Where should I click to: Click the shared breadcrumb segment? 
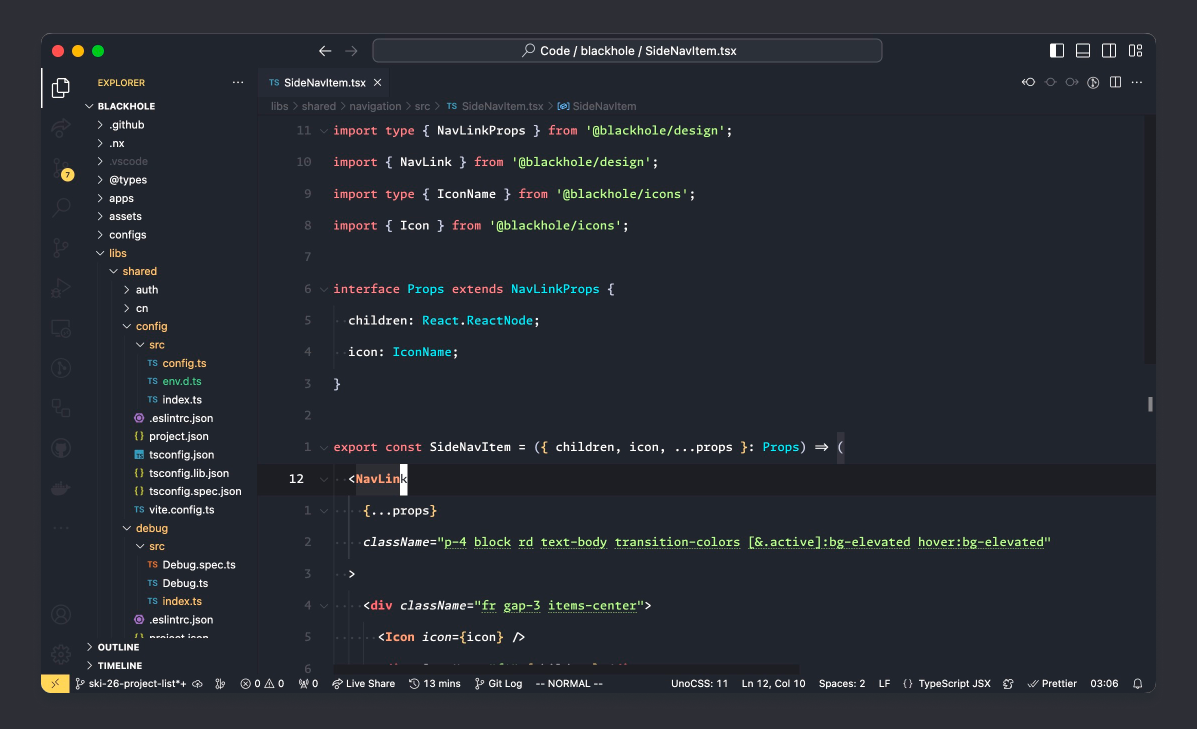click(x=318, y=106)
